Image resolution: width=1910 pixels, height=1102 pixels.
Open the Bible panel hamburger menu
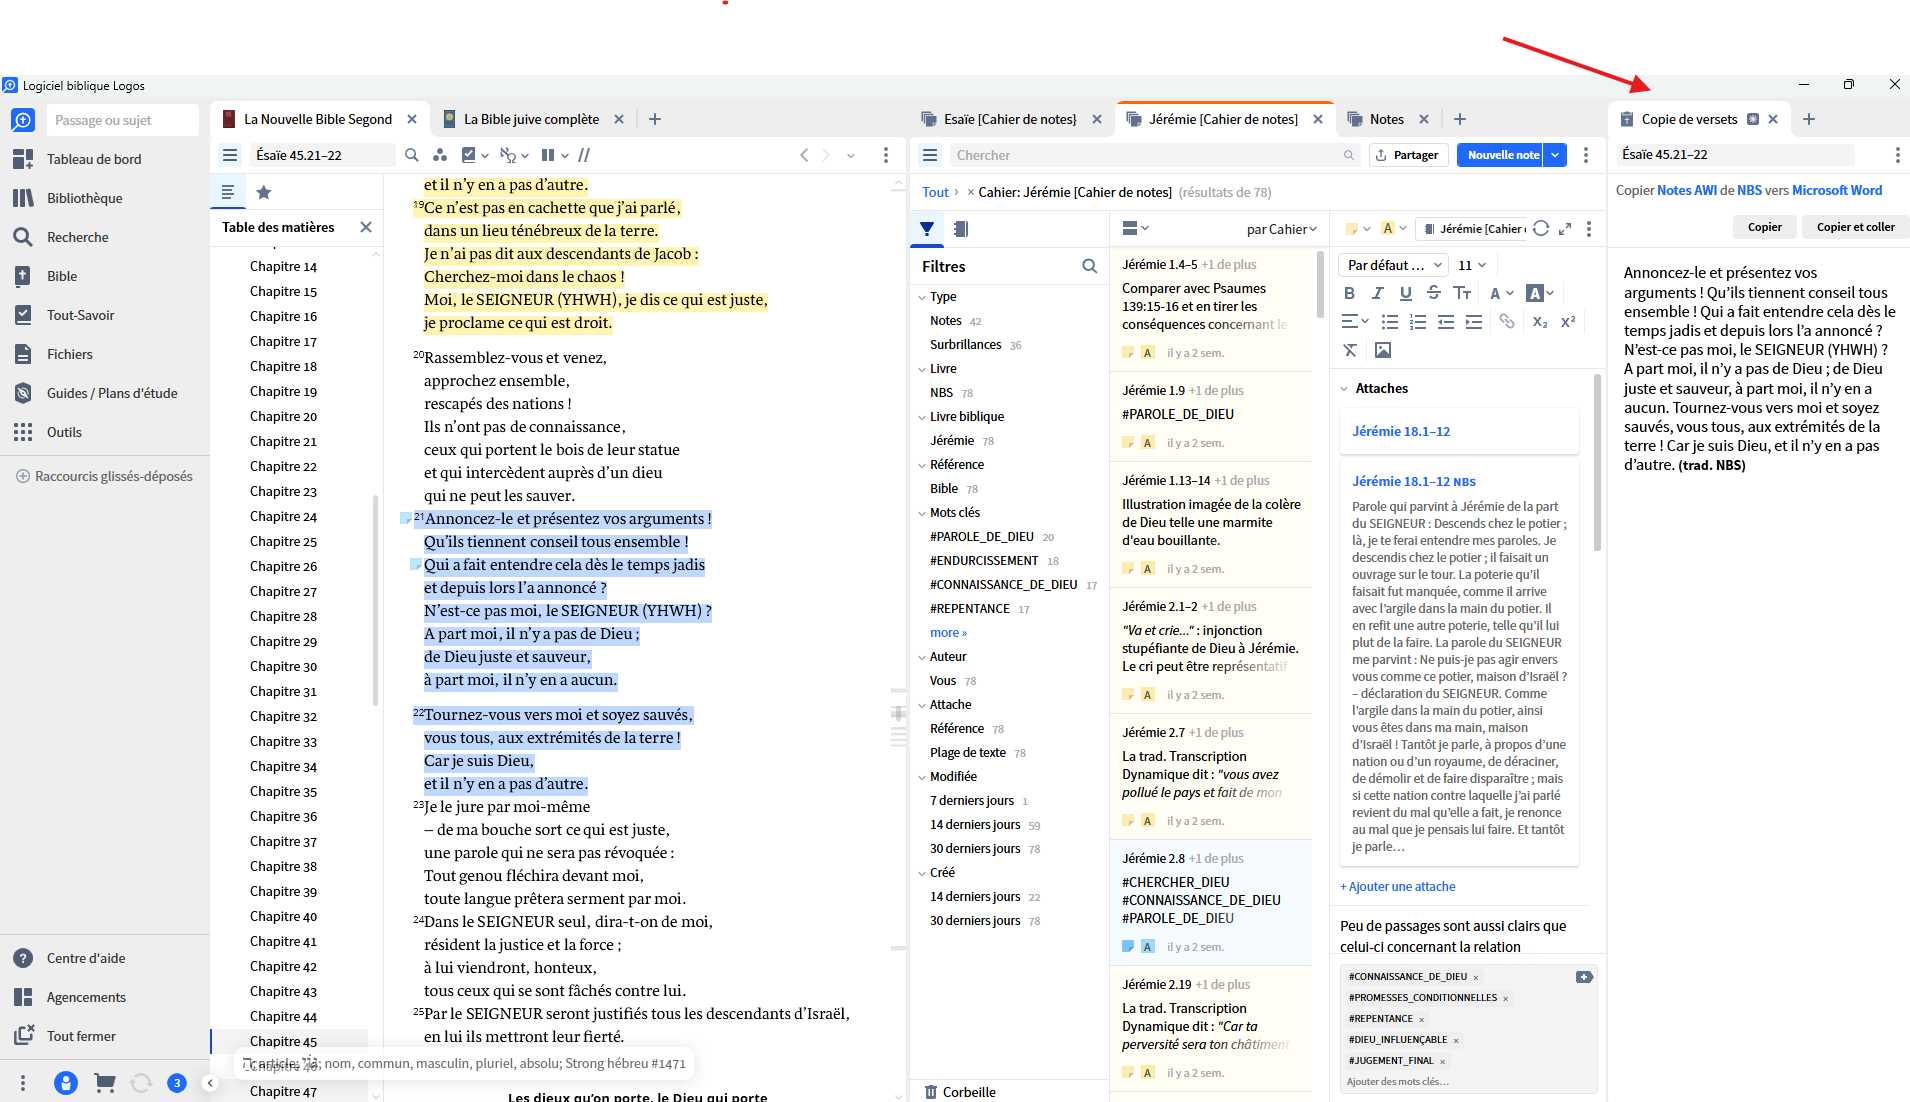click(x=230, y=155)
